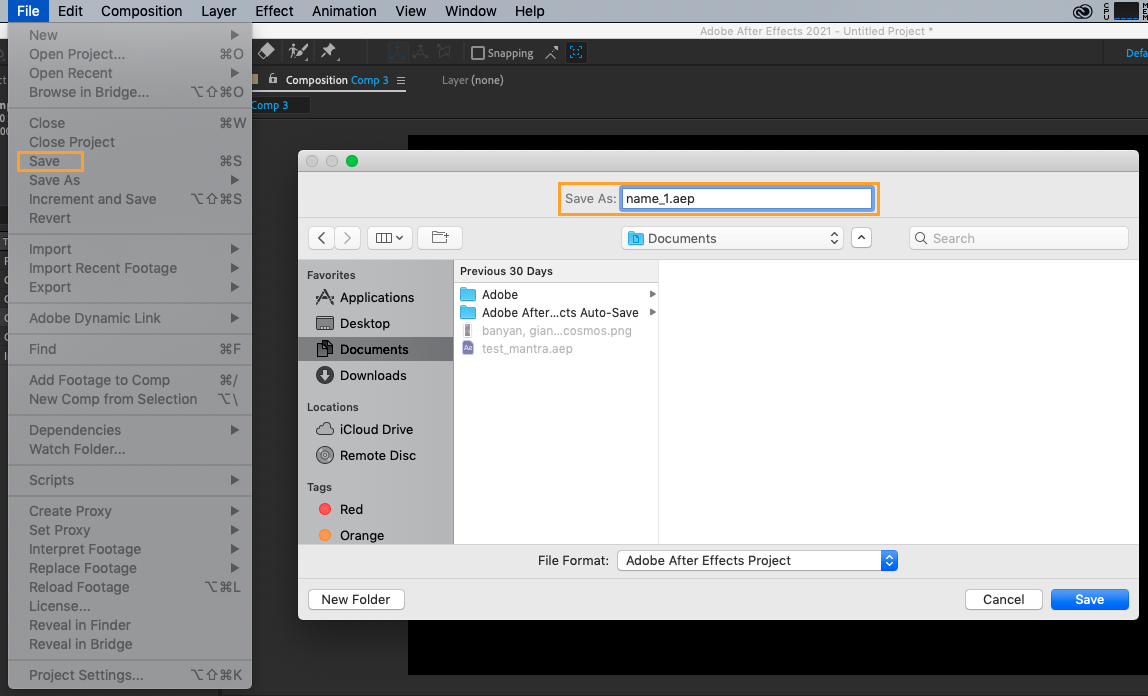
Task: Click the blue Save button
Action: coord(1089,599)
